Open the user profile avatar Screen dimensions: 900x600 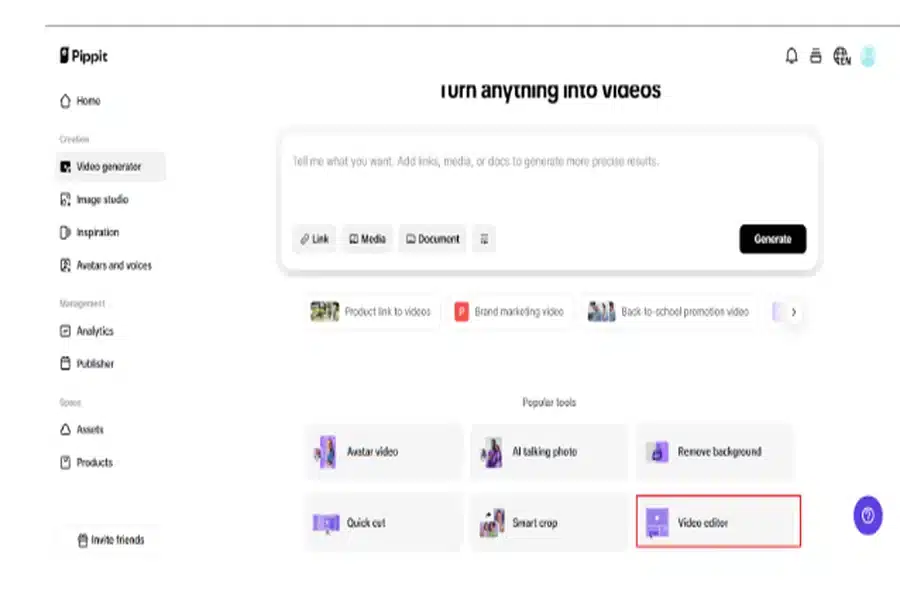[868, 56]
